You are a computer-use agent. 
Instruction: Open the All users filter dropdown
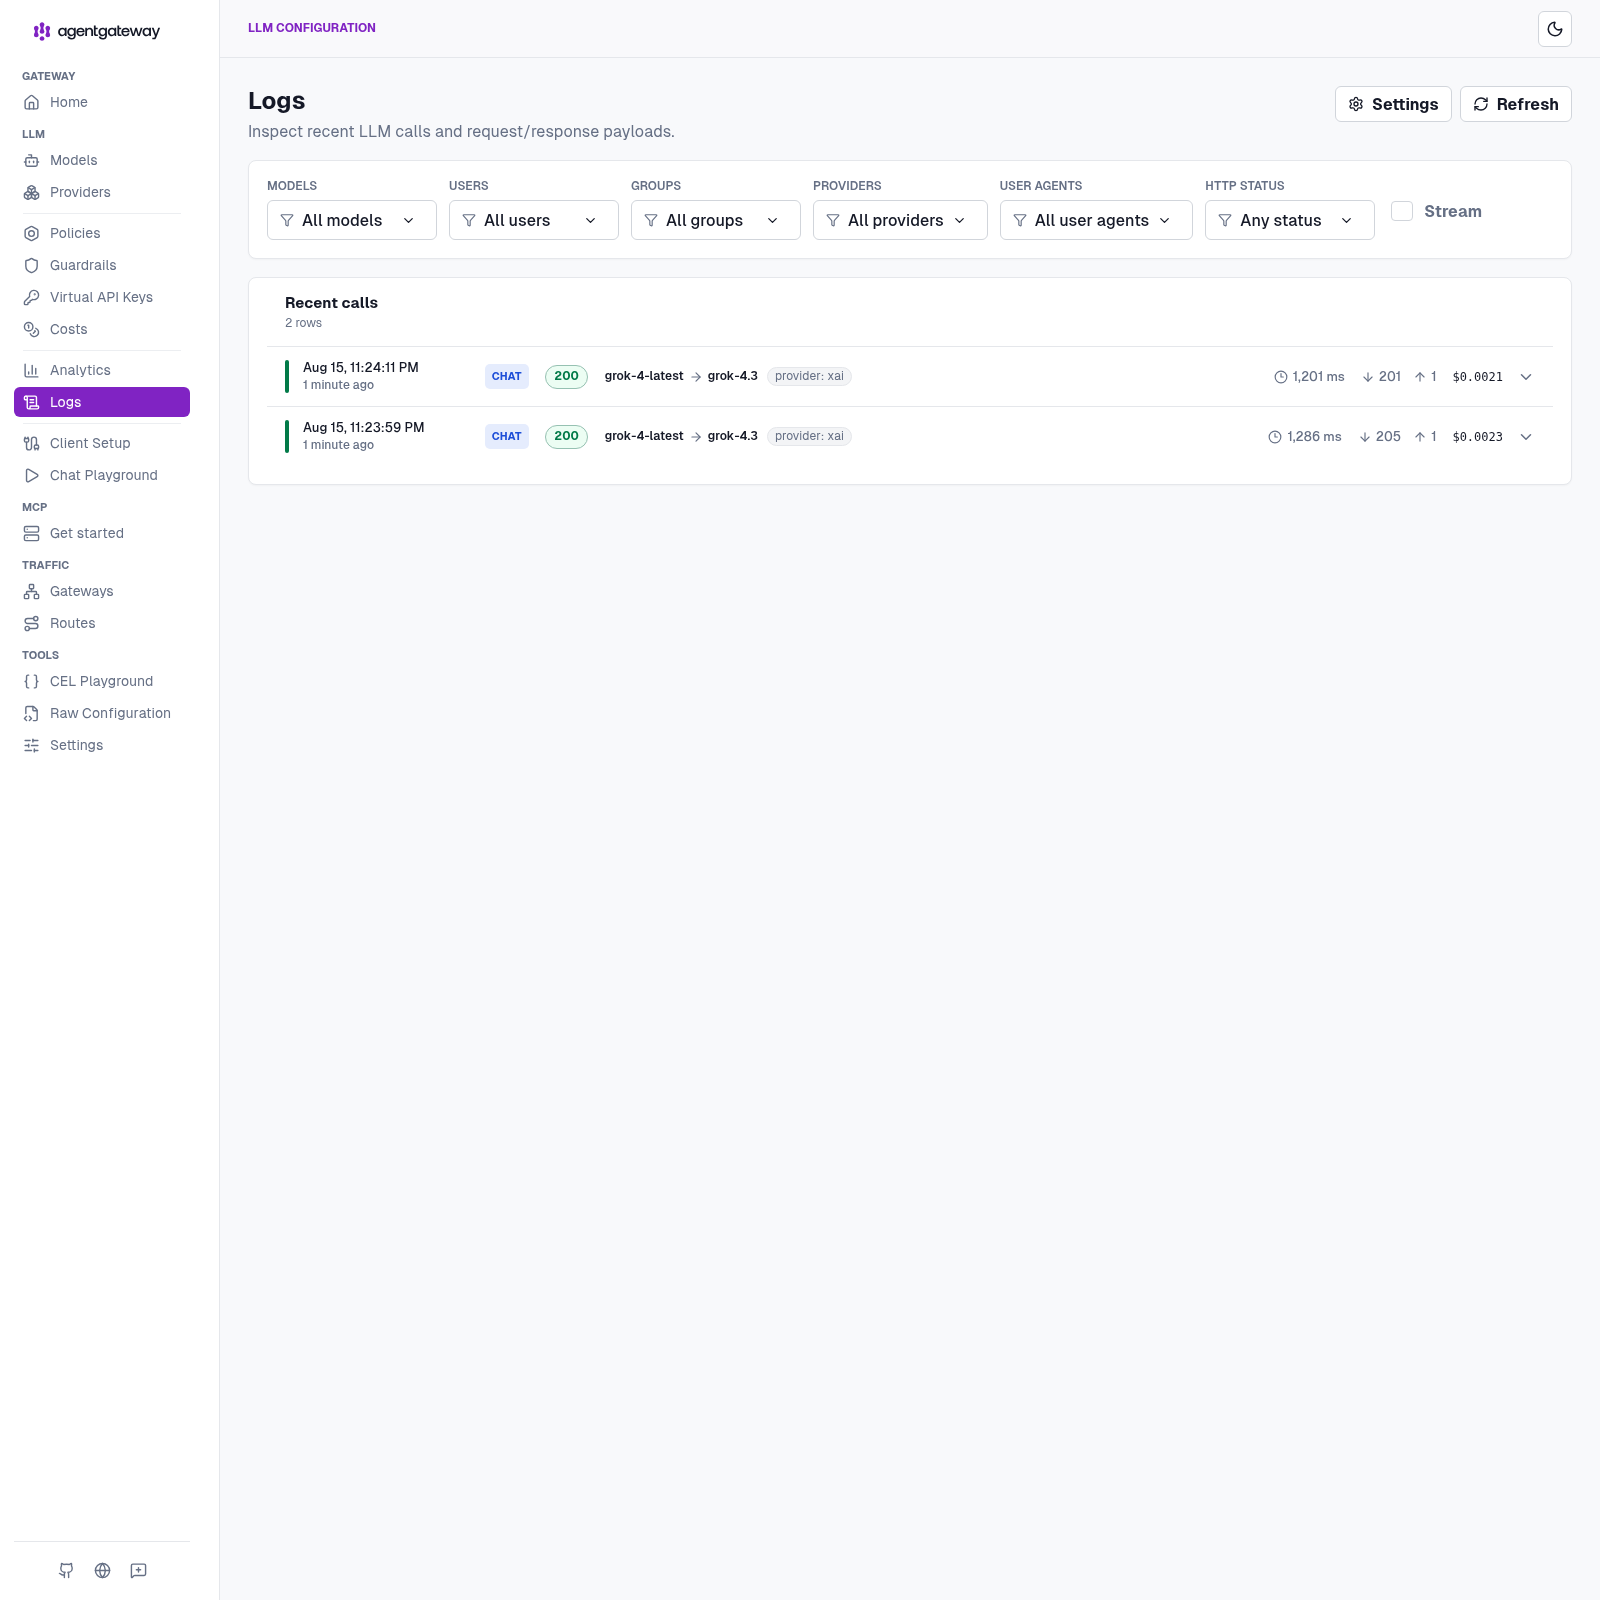click(534, 220)
